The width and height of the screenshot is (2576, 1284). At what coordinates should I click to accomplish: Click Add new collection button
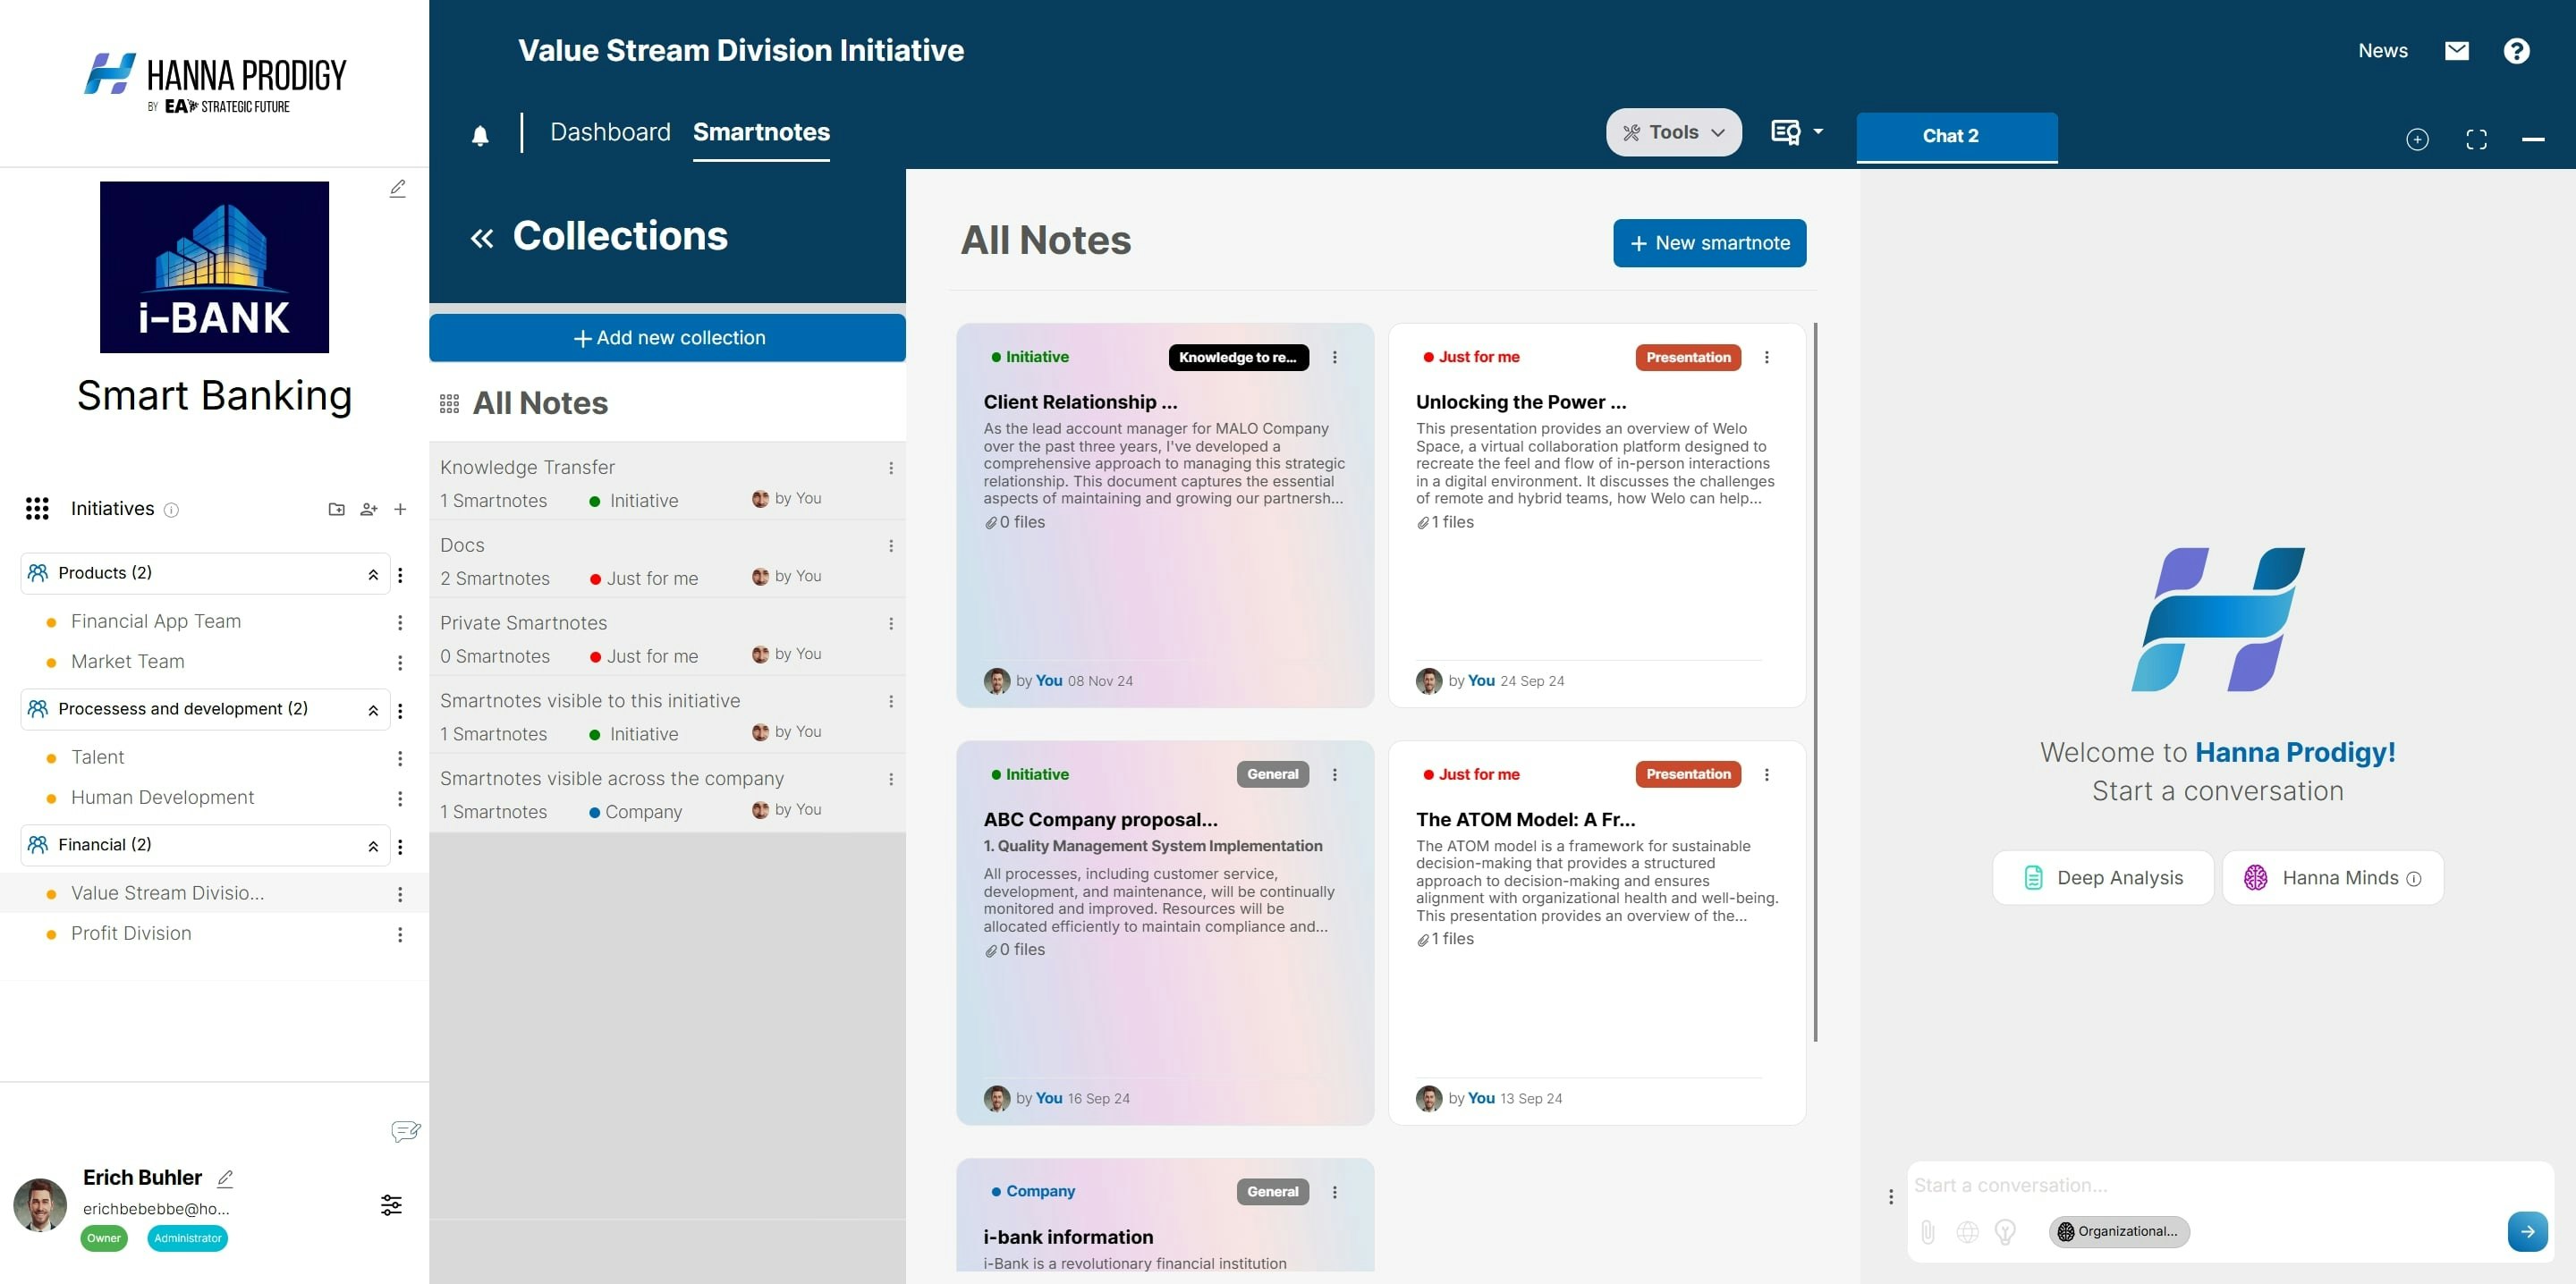click(667, 338)
